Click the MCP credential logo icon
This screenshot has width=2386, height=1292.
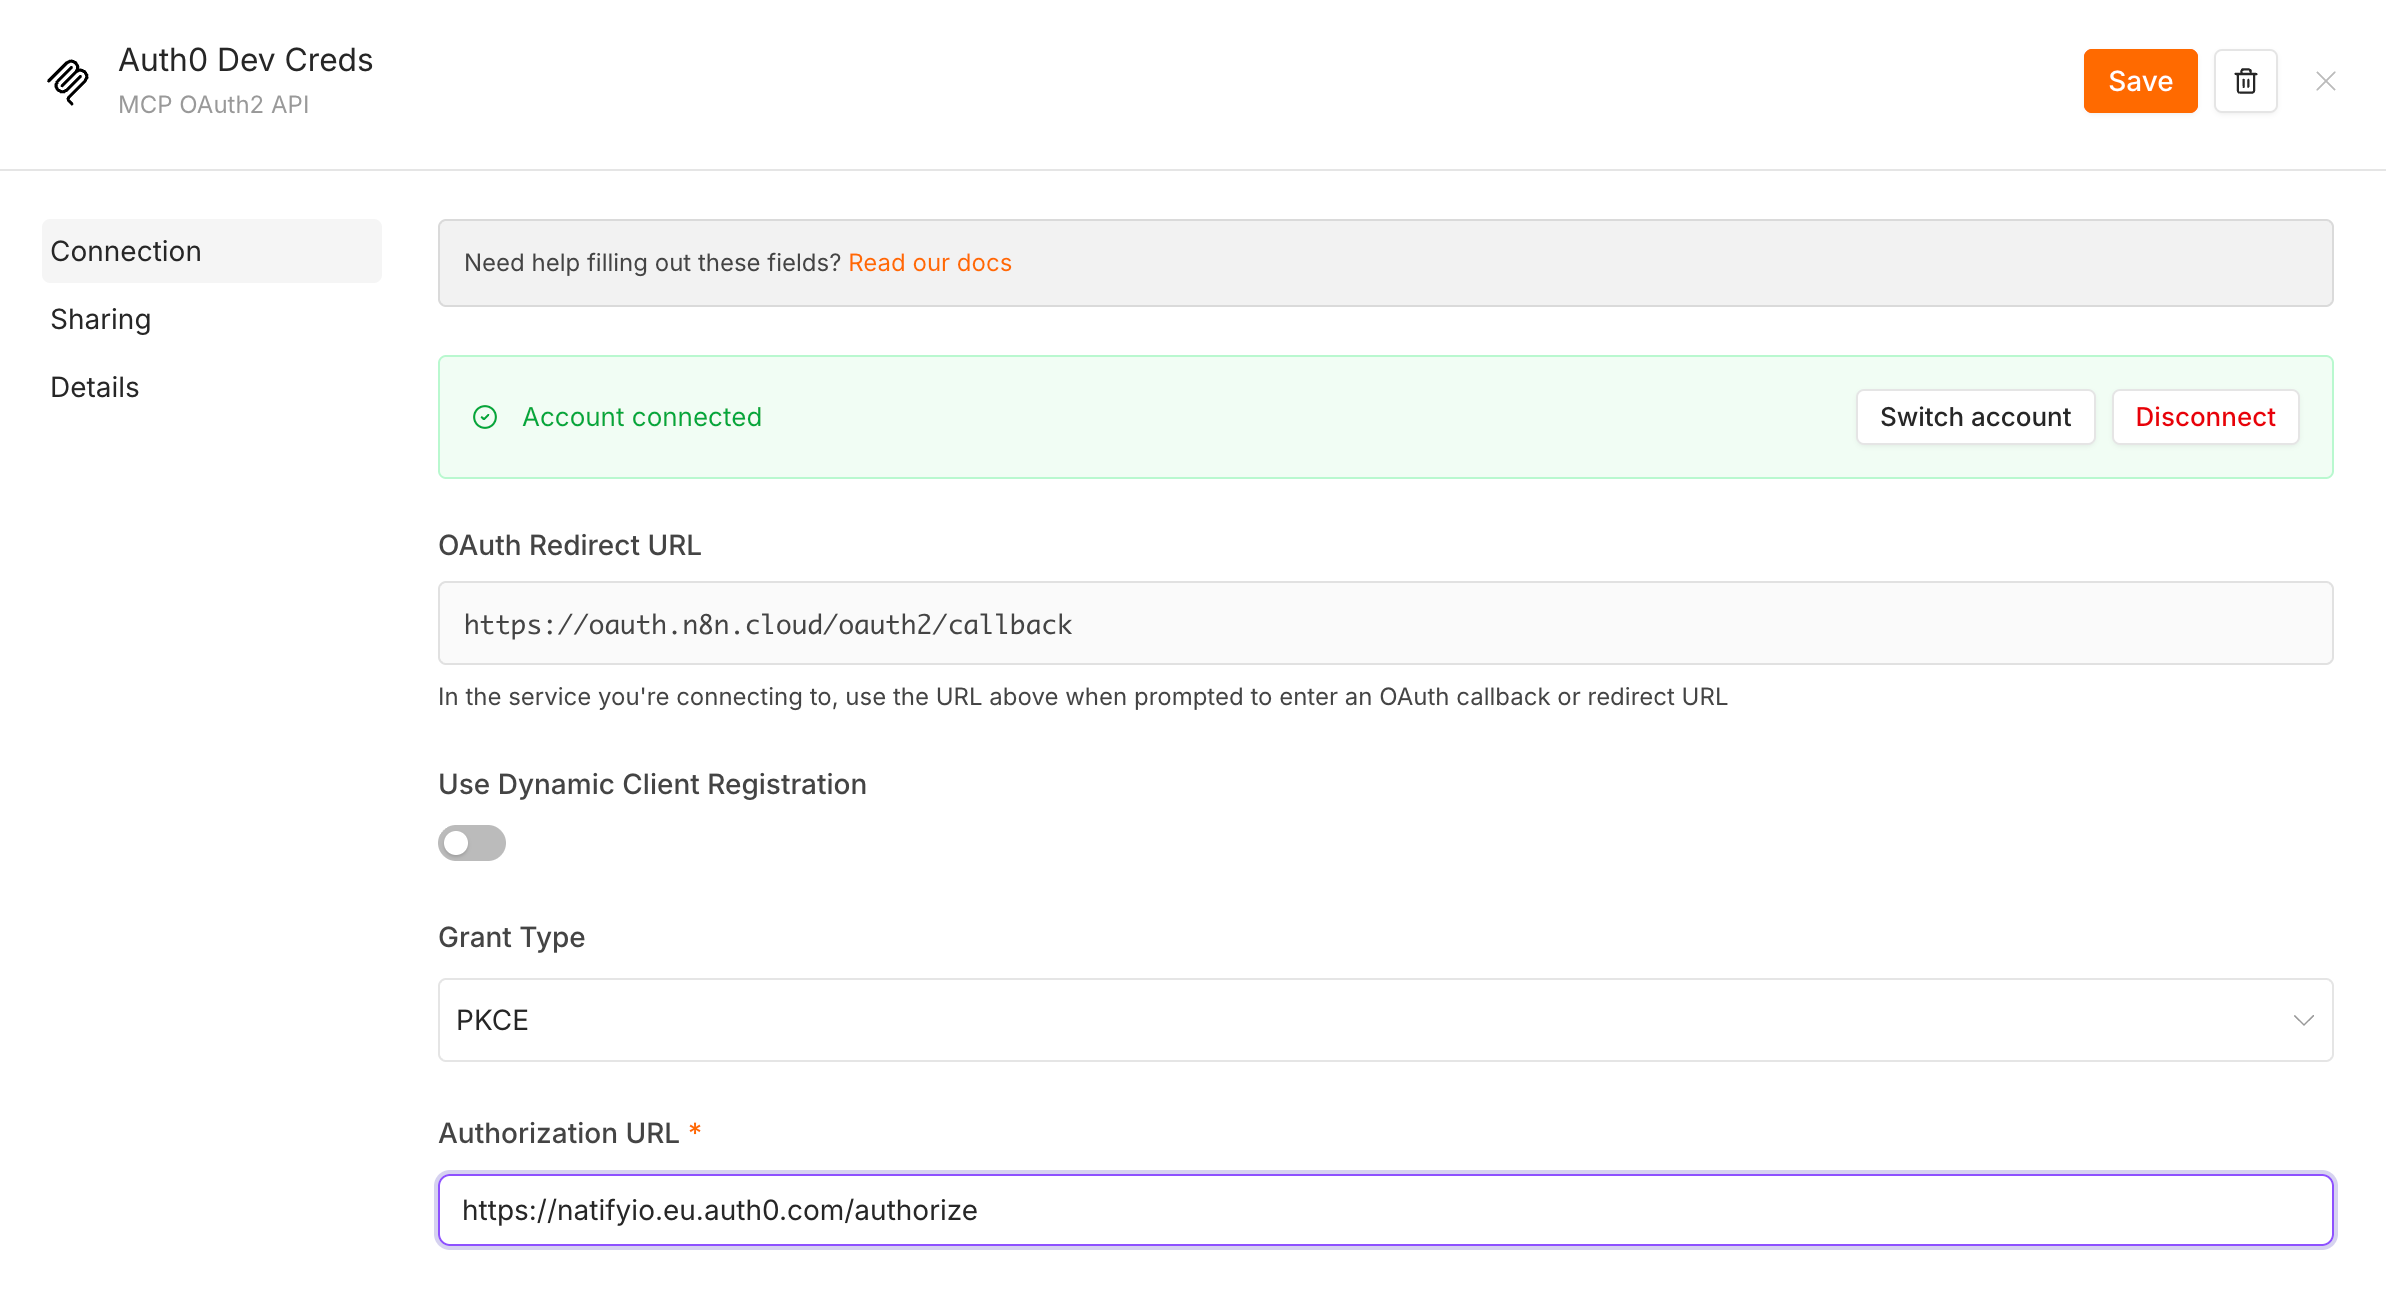pyautogui.click(x=68, y=81)
